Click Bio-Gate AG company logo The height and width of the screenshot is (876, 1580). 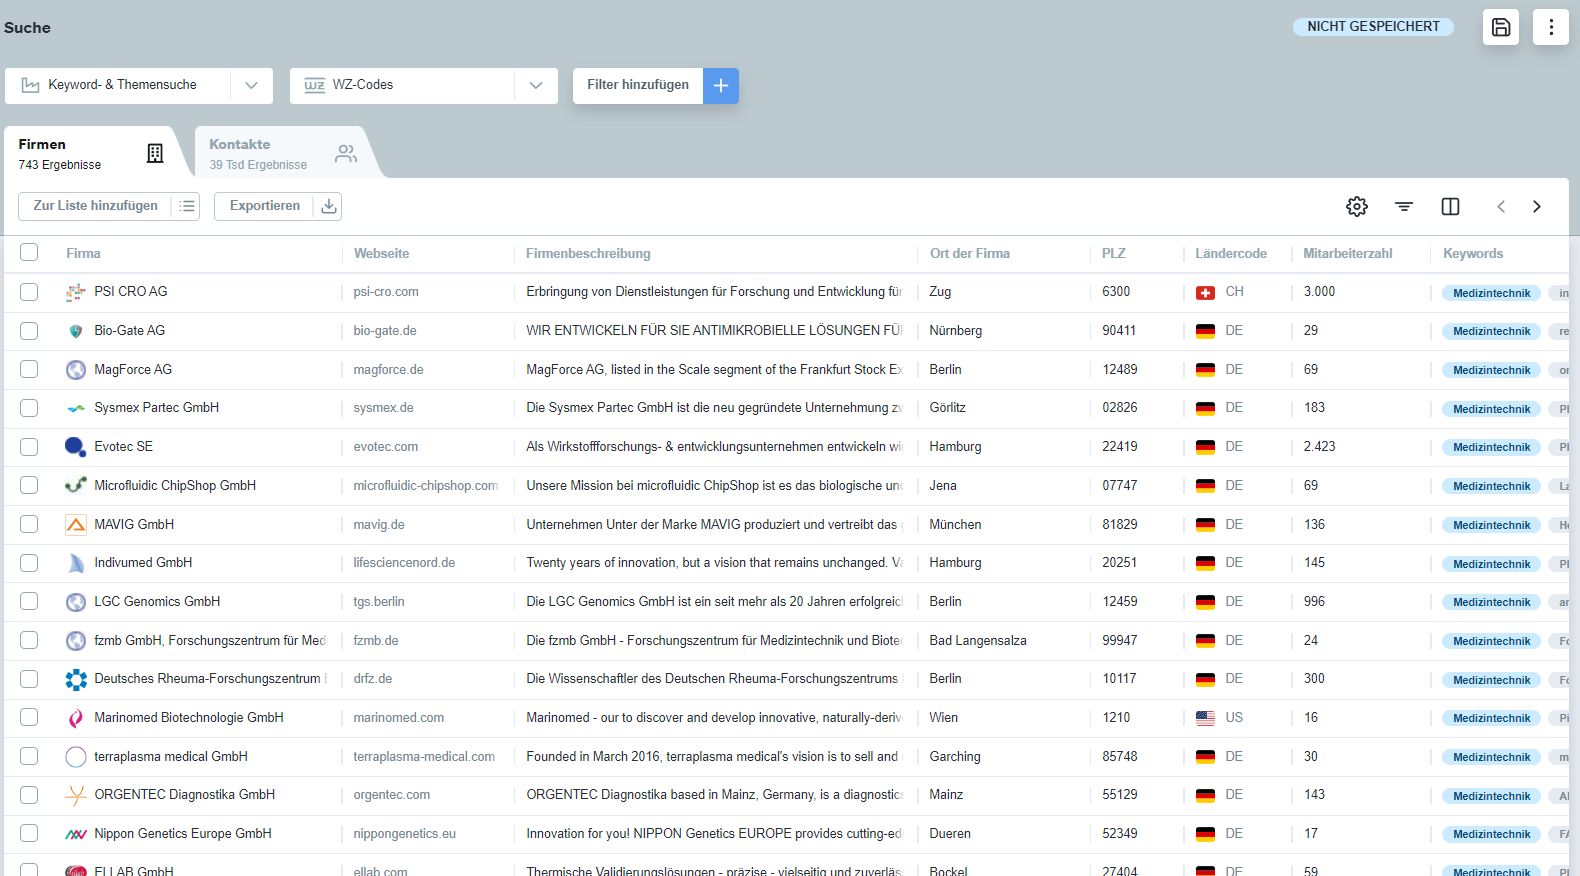point(76,331)
